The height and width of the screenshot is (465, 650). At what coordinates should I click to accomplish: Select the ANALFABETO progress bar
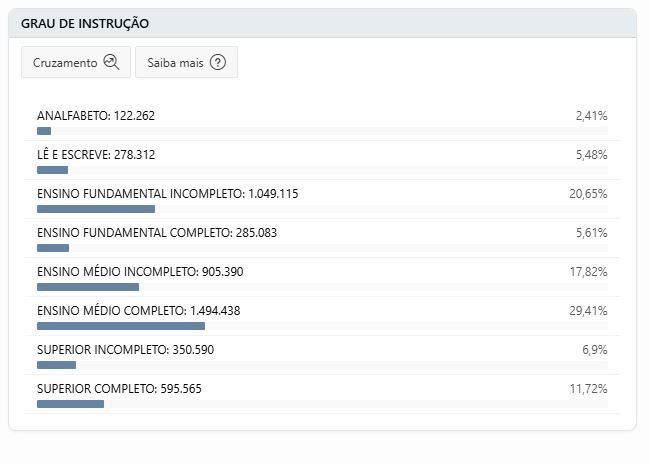[x=323, y=131]
